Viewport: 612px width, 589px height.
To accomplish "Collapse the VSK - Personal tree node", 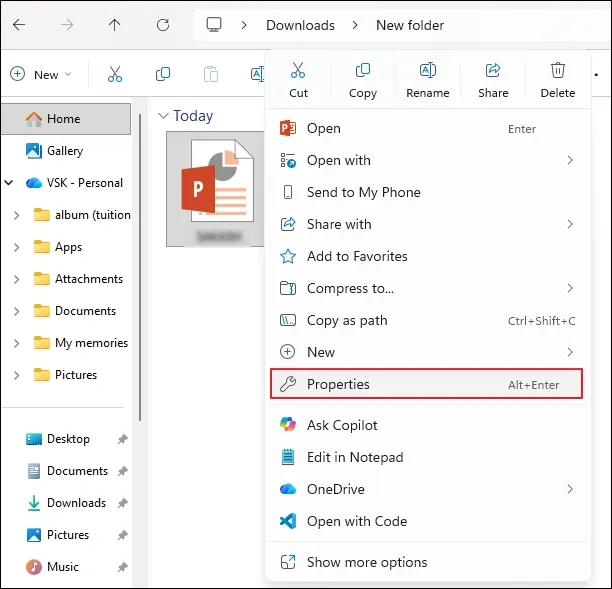I will point(9,183).
